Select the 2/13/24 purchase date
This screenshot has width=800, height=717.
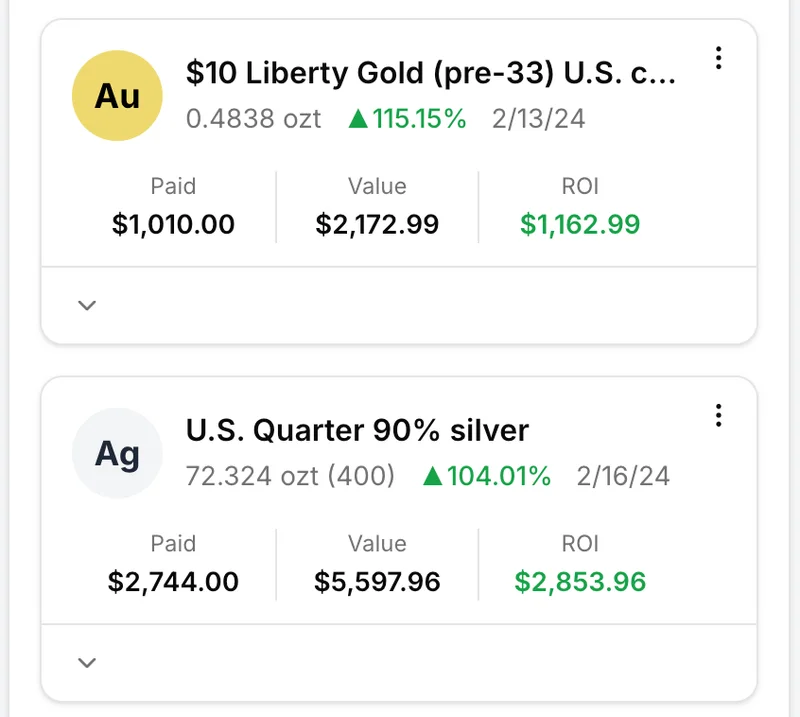click(538, 120)
